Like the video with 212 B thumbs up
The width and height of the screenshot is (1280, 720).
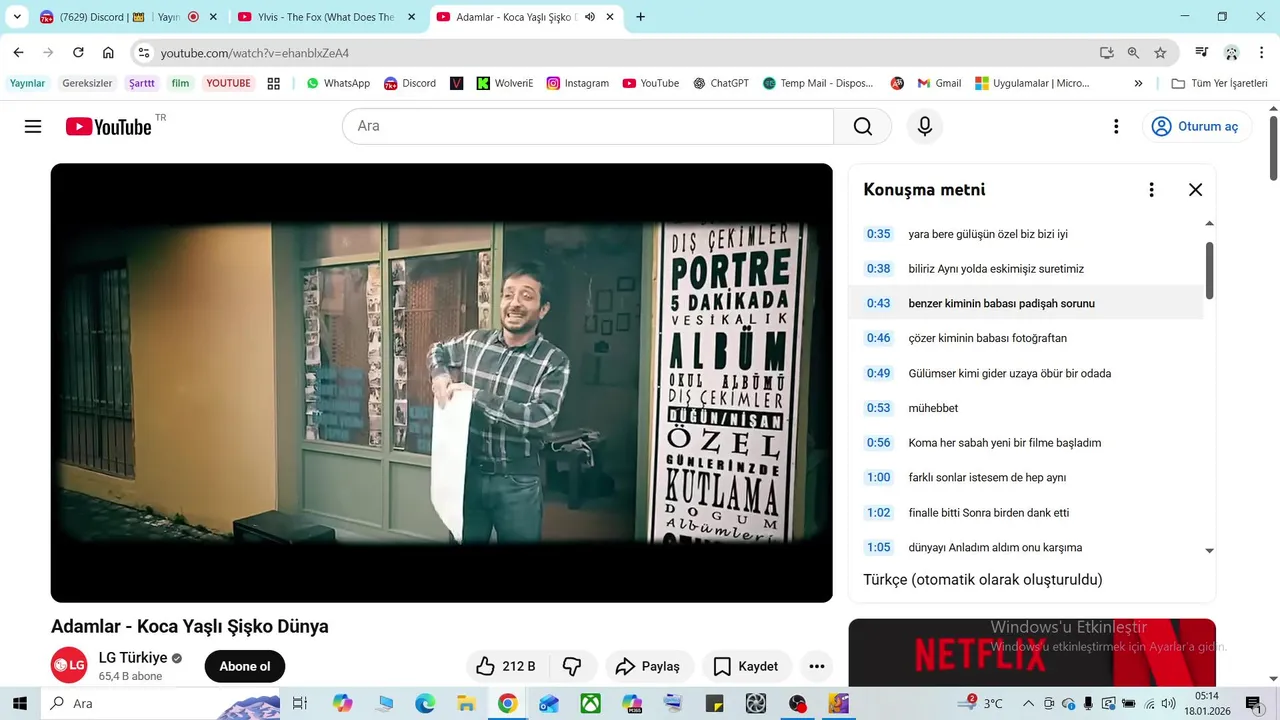(507, 666)
